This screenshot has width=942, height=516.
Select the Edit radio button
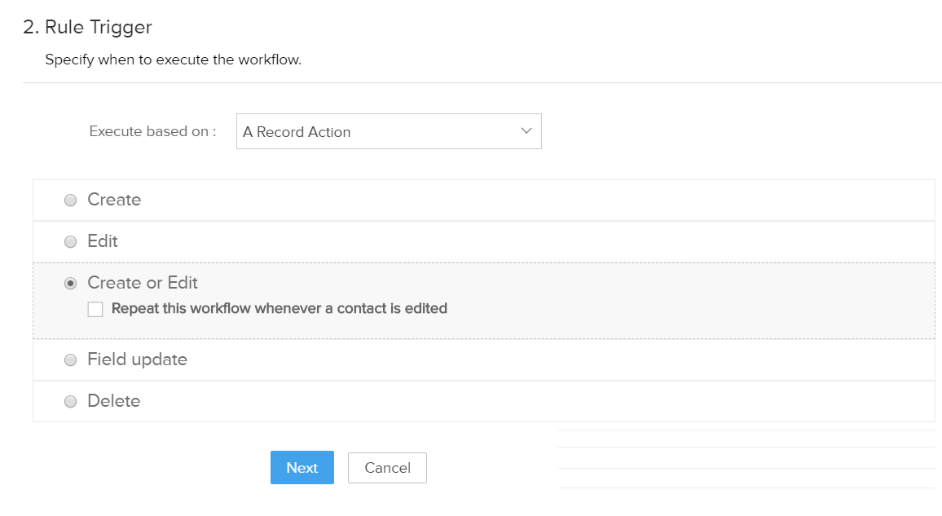click(70, 241)
